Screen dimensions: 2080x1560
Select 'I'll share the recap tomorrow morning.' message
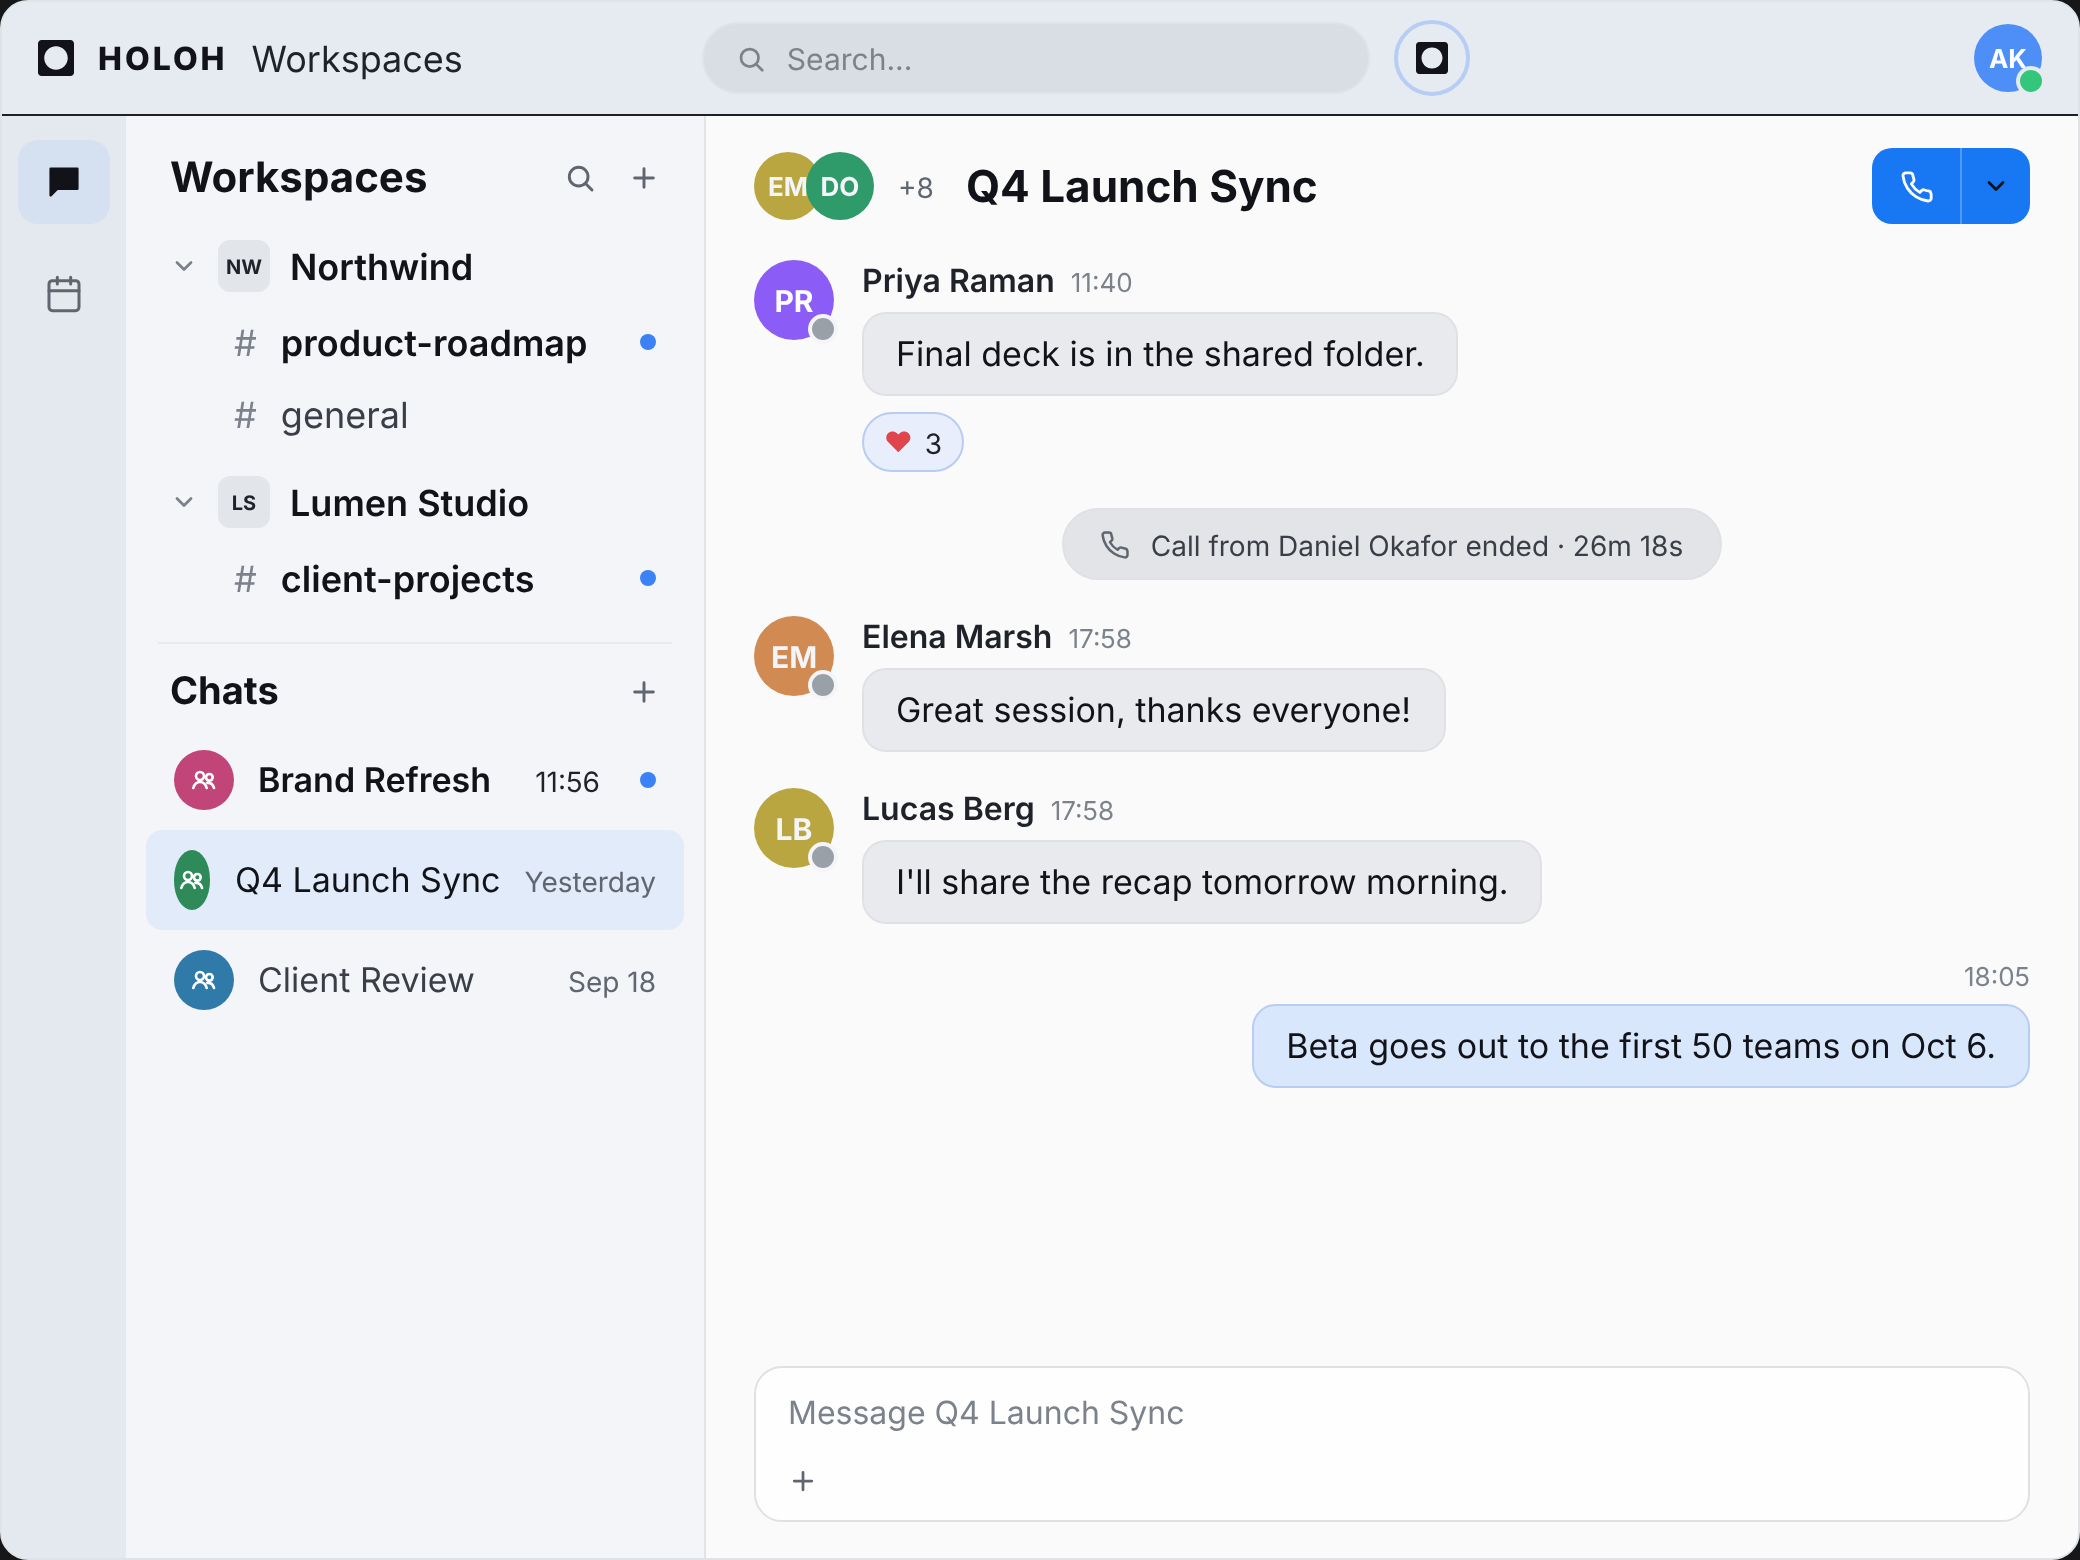pyautogui.click(x=1201, y=882)
